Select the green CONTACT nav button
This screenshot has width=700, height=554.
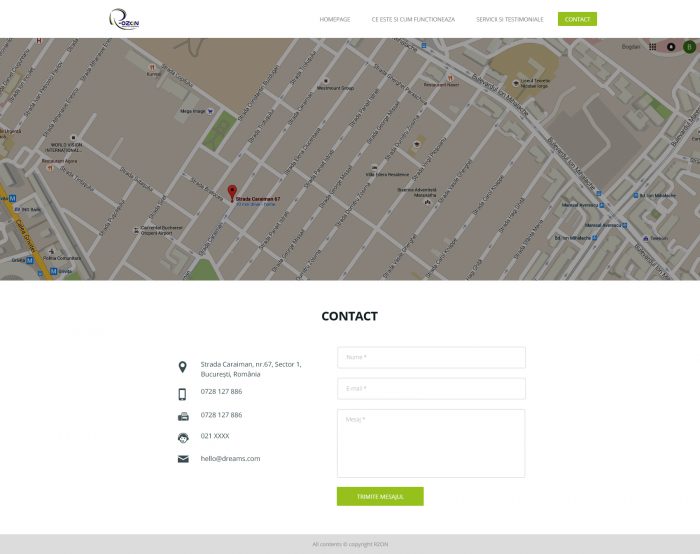(x=577, y=19)
